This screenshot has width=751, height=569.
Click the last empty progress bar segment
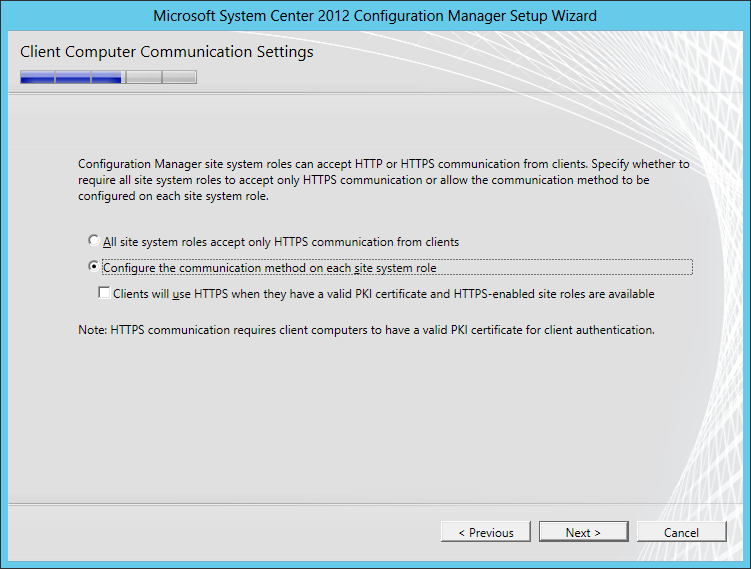(x=179, y=77)
